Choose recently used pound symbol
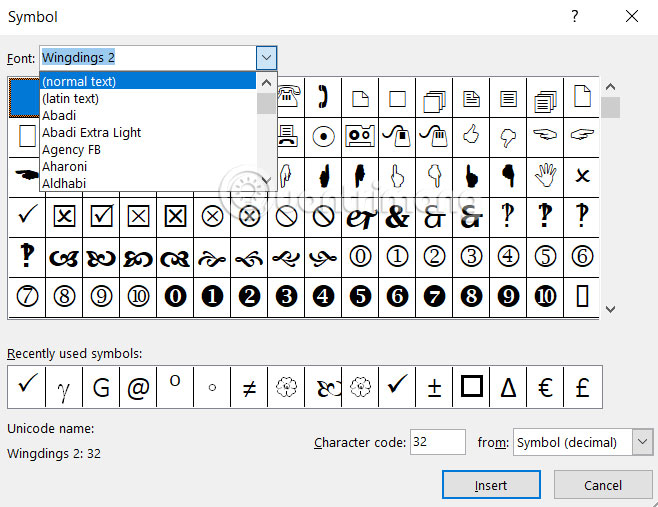The width and height of the screenshot is (658, 507). point(582,387)
